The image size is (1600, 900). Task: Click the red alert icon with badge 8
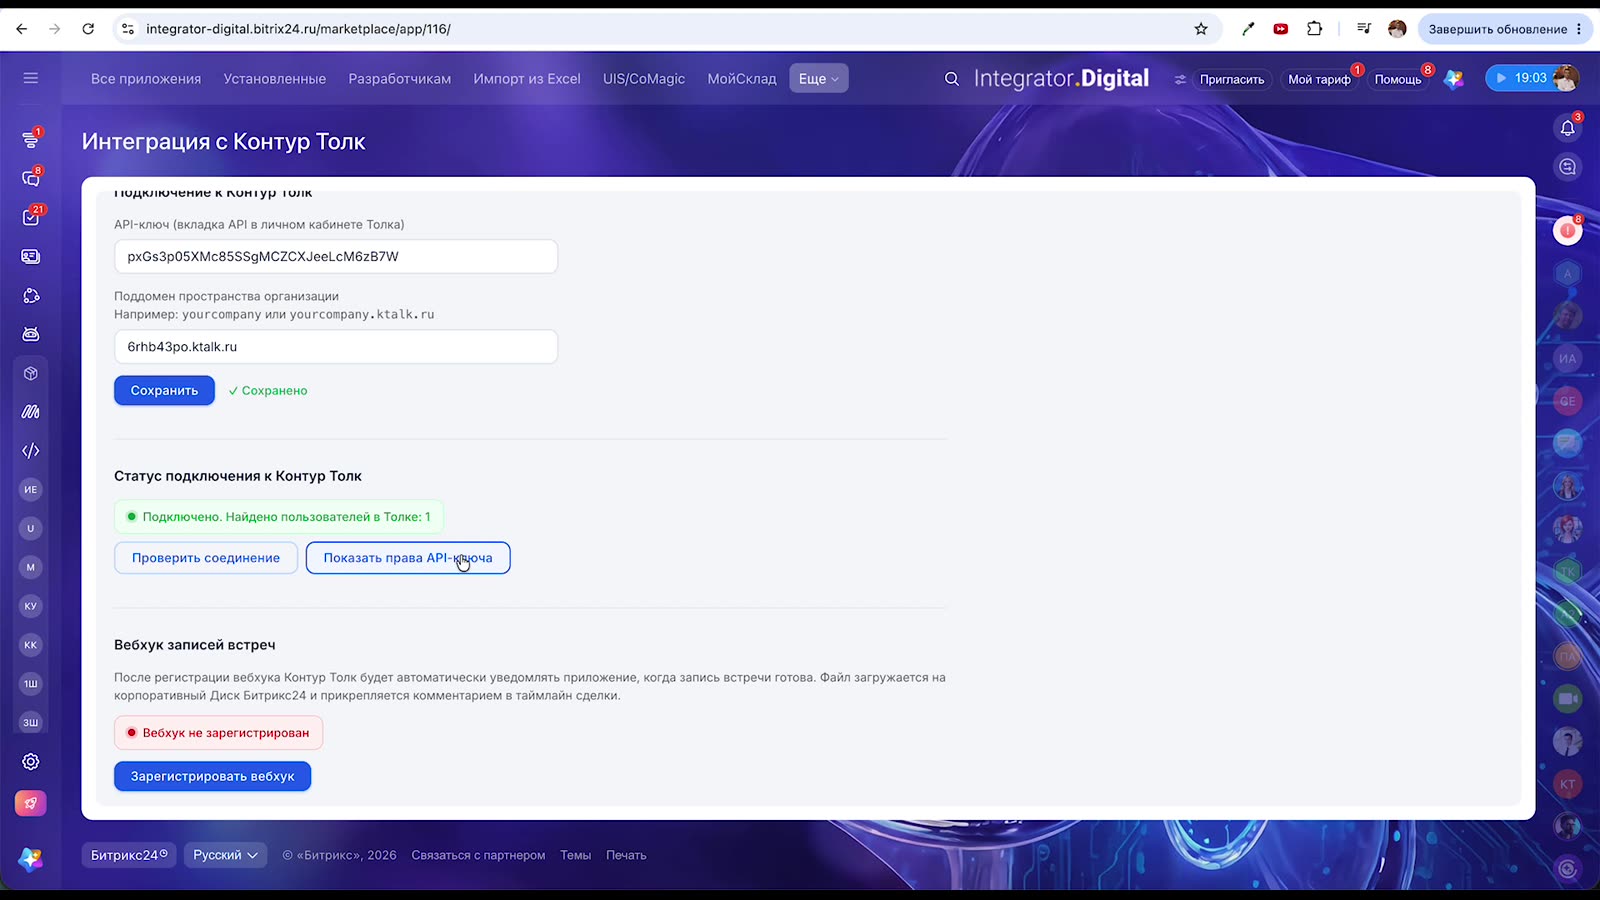(x=1568, y=231)
